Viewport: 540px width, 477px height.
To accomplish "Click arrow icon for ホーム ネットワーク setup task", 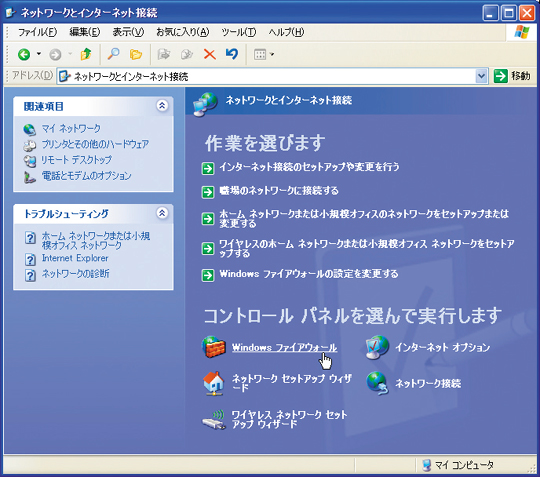I will (208, 219).
